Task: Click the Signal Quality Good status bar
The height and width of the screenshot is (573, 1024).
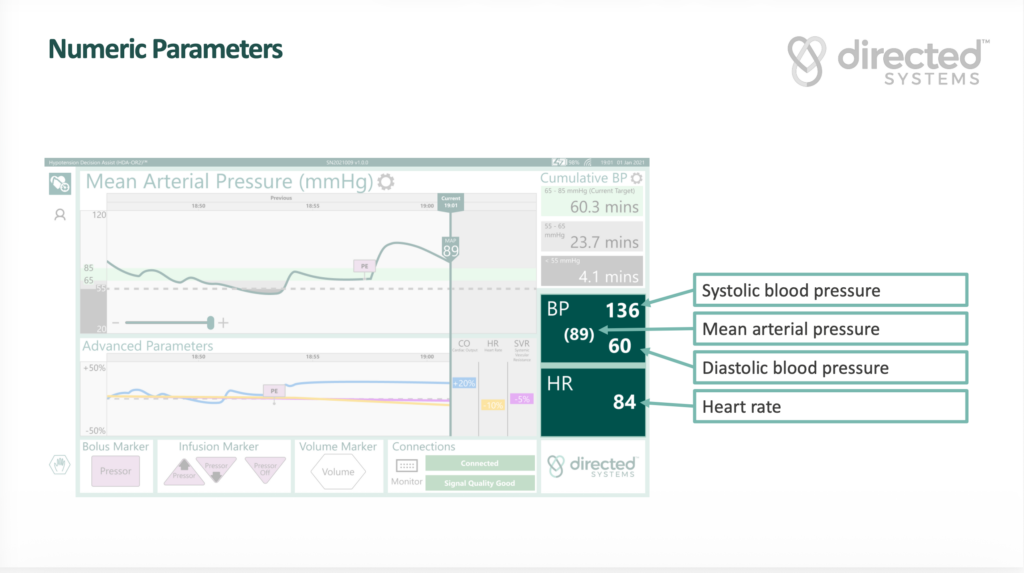Action: click(x=480, y=483)
